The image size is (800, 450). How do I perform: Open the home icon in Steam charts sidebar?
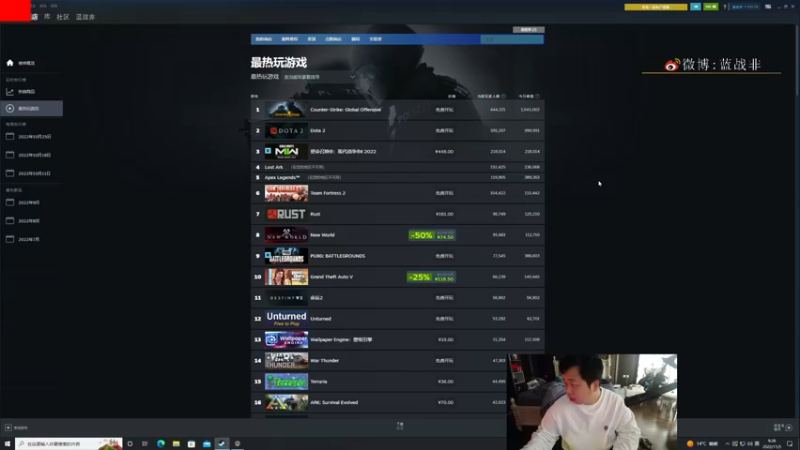[x=10, y=63]
